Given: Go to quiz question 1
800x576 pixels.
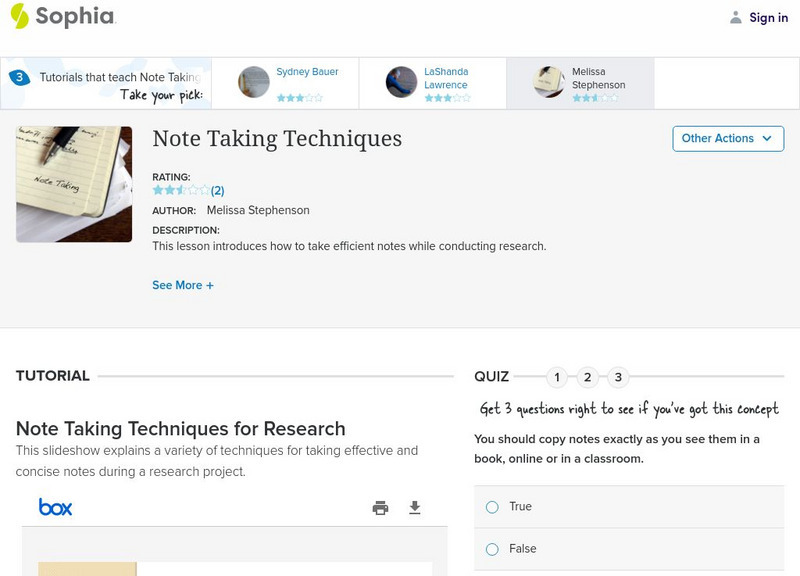Looking at the screenshot, I should coord(557,377).
